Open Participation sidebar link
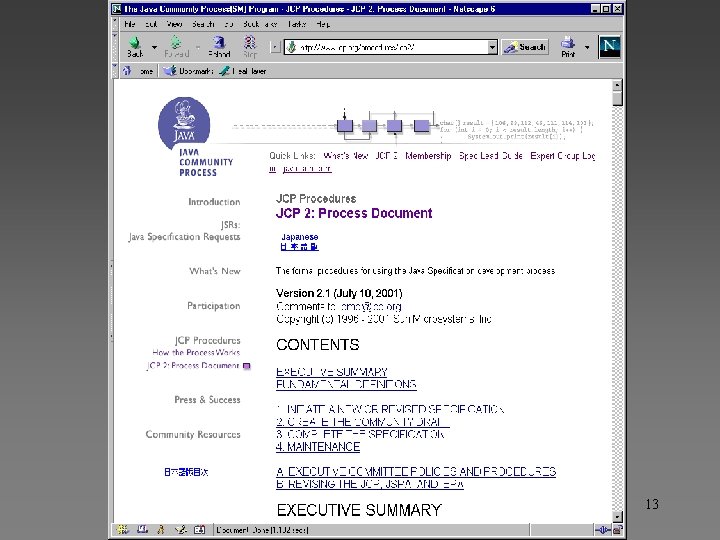Viewport: 720px width, 540px height. tap(214, 306)
